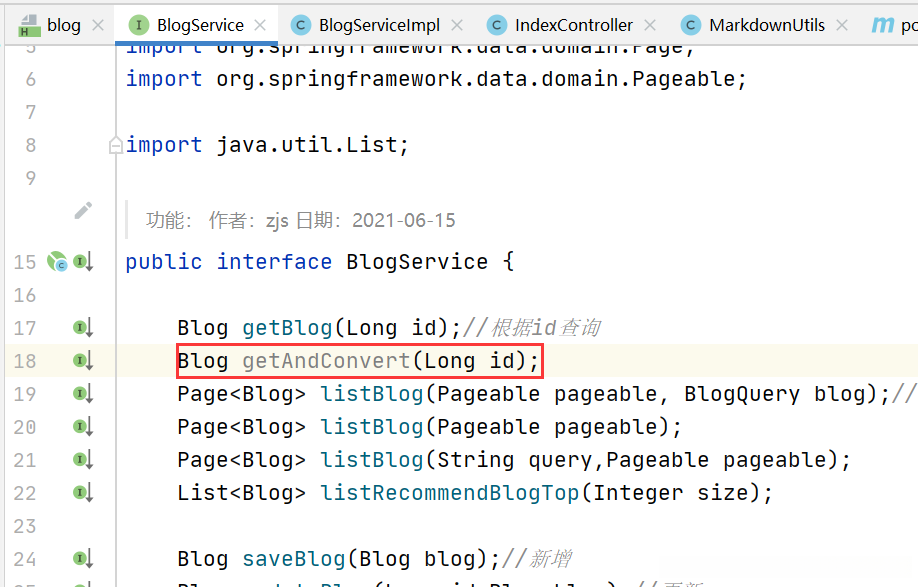Click line number 15 in gutter
Image resolution: width=918 pixels, height=587 pixels.
[x=25, y=262]
